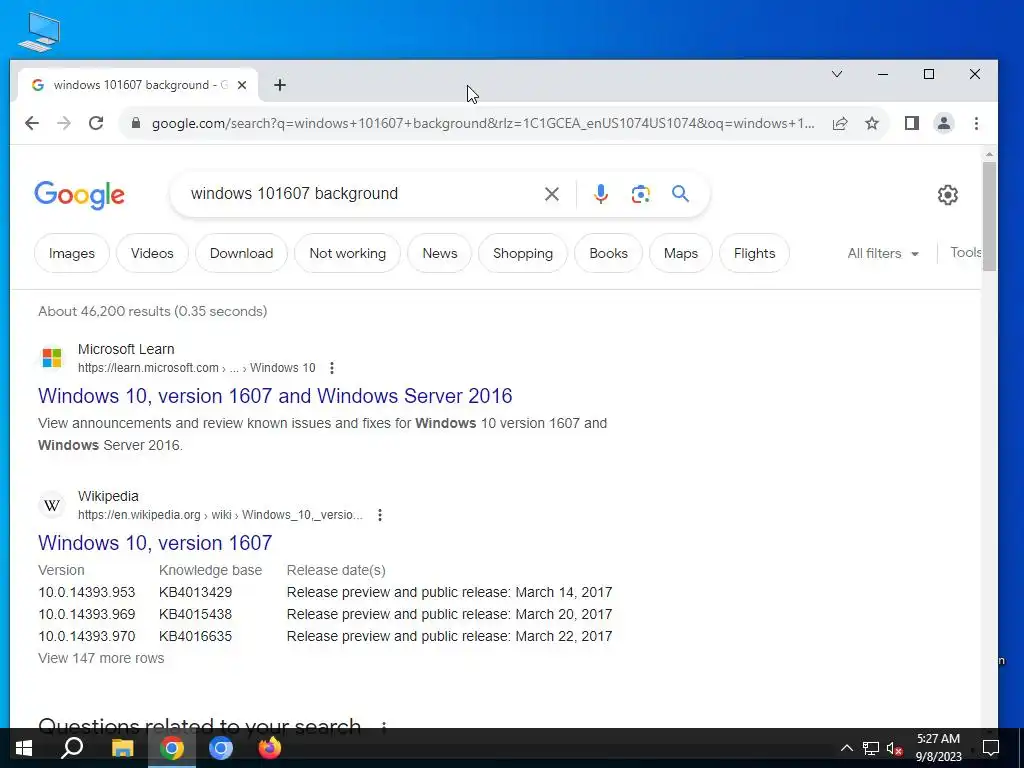Open the notification center icon

coord(991,748)
